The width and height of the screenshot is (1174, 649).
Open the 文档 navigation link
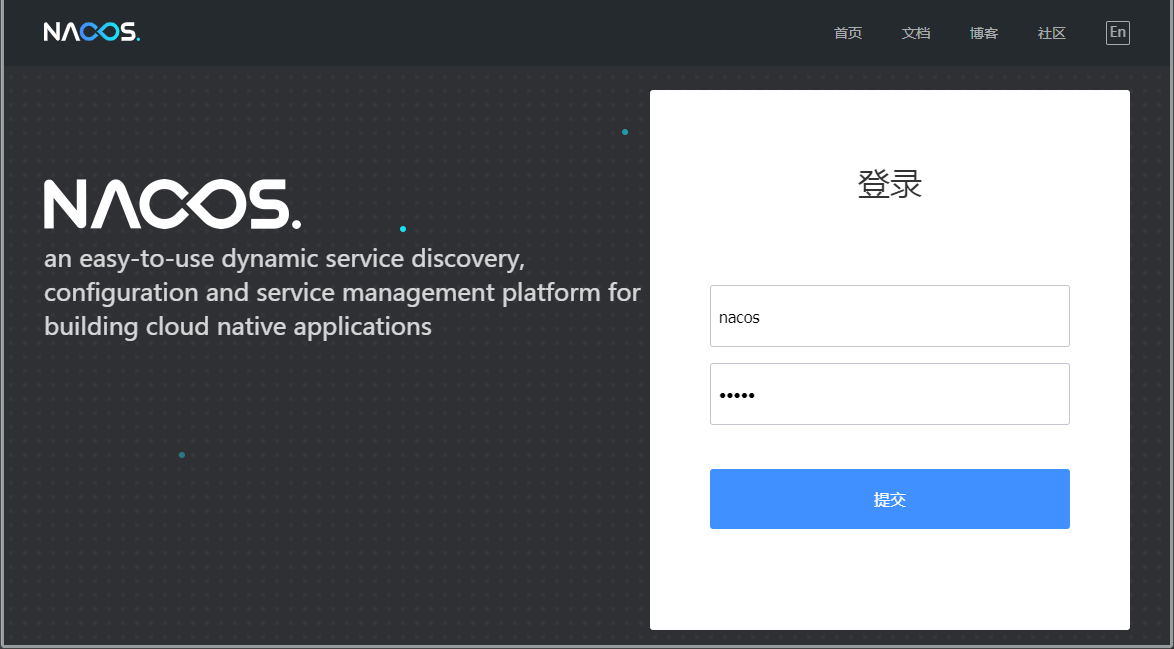[916, 33]
